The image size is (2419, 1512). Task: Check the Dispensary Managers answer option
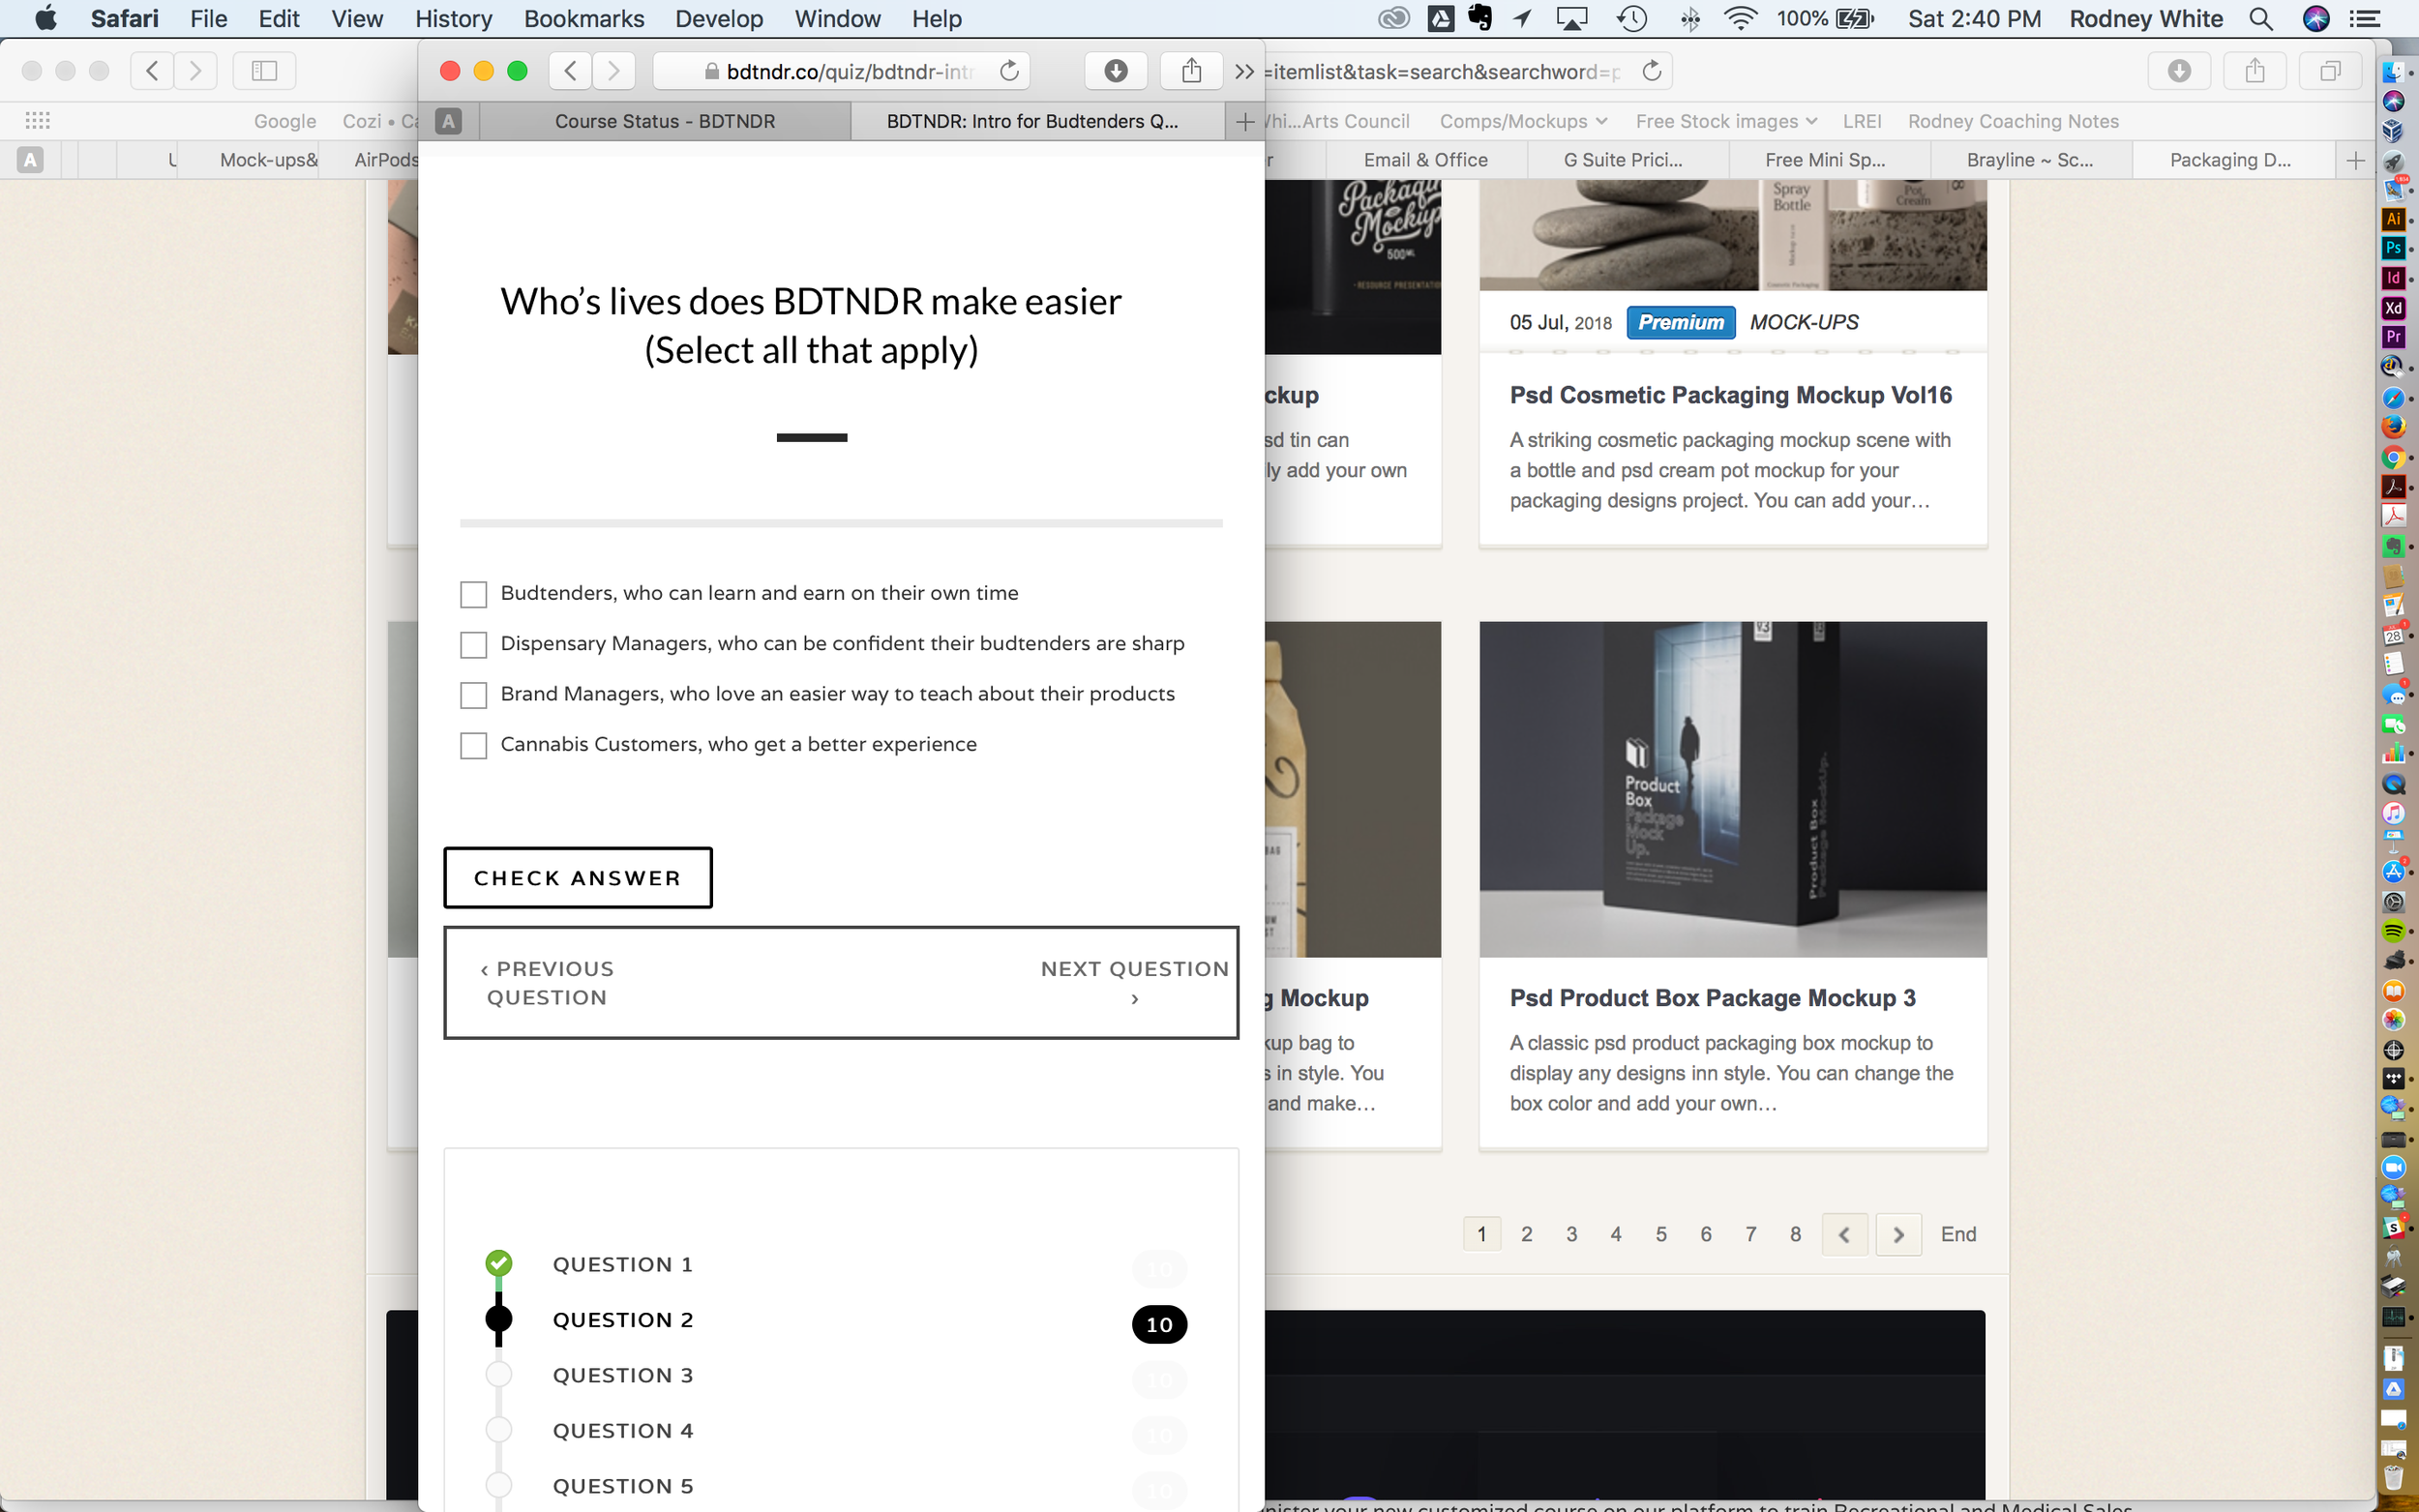(x=473, y=645)
